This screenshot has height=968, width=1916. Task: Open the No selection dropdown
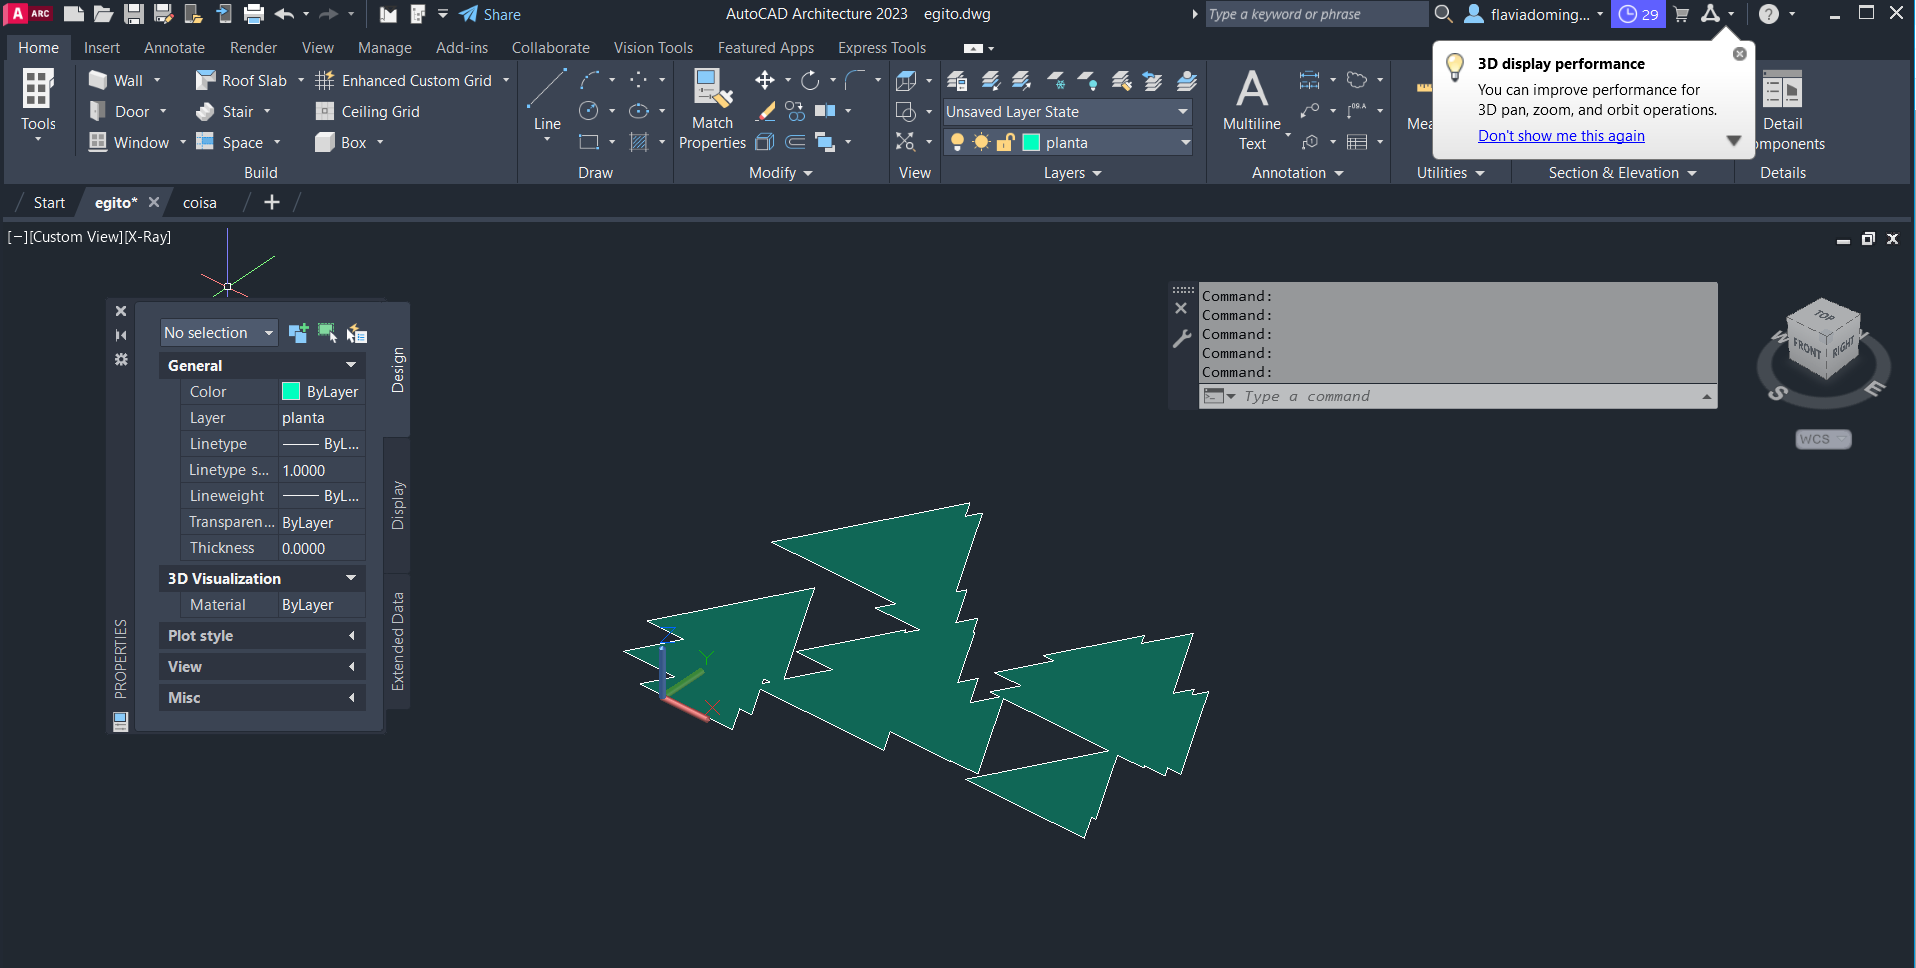point(218,333)
